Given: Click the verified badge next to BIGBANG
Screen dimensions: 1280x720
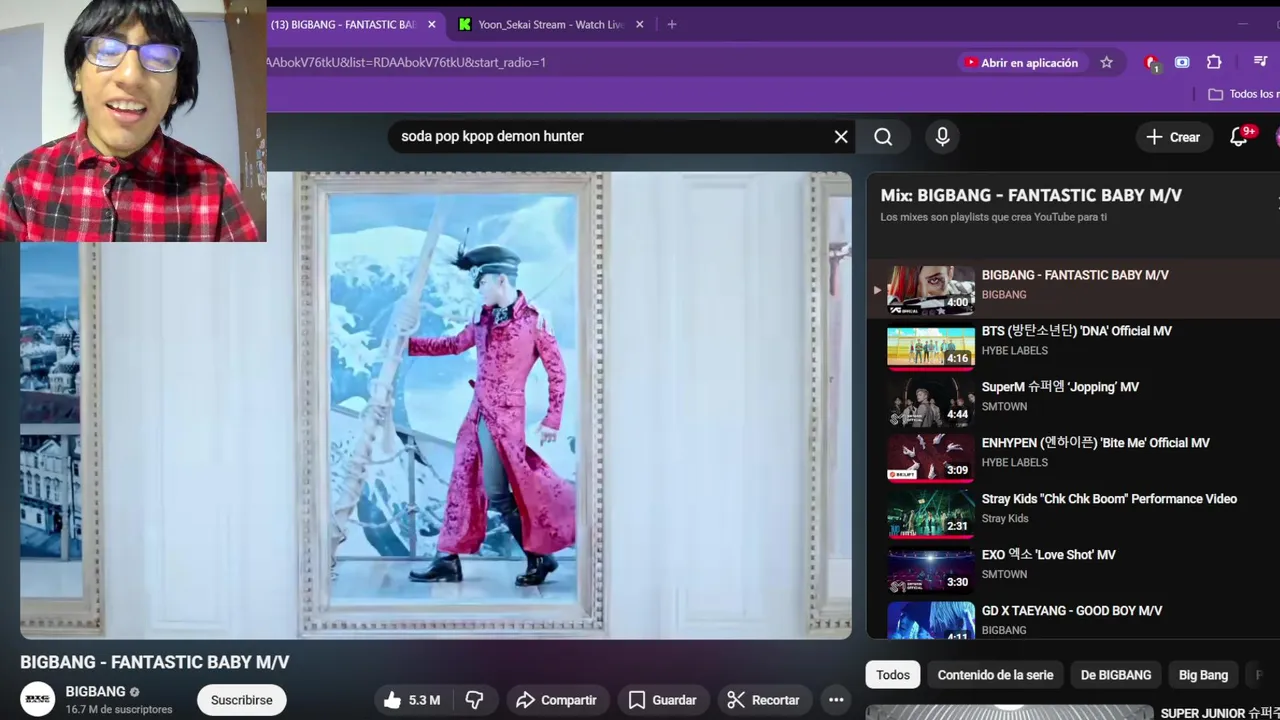Looking at the screenshot, I should 134,692.
